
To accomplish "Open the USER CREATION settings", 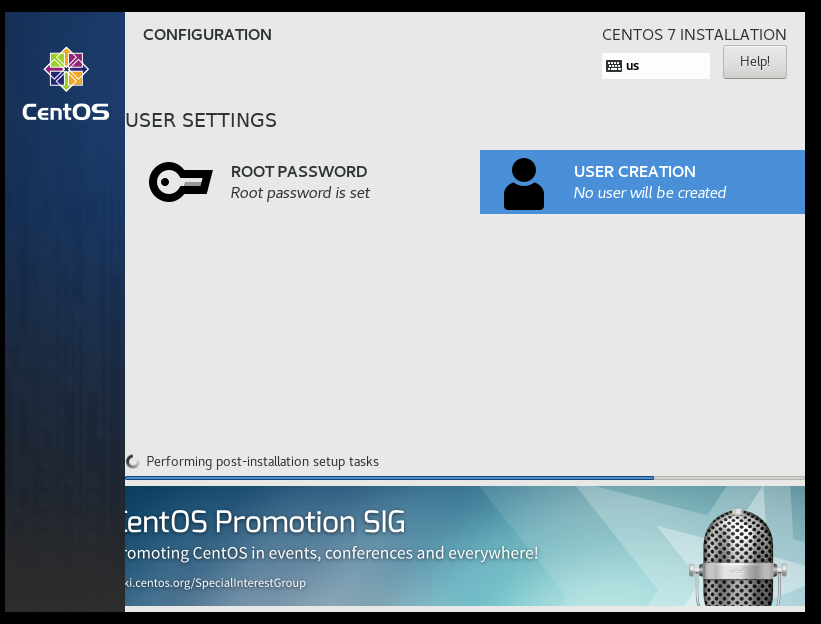I will click(x=642, y=182).
